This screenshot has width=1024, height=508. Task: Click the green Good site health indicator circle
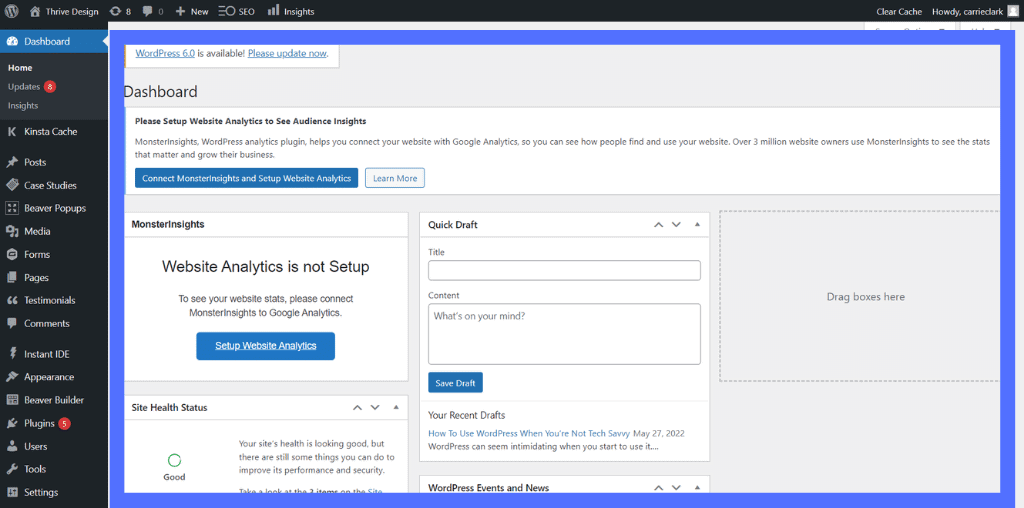(174, 460)
